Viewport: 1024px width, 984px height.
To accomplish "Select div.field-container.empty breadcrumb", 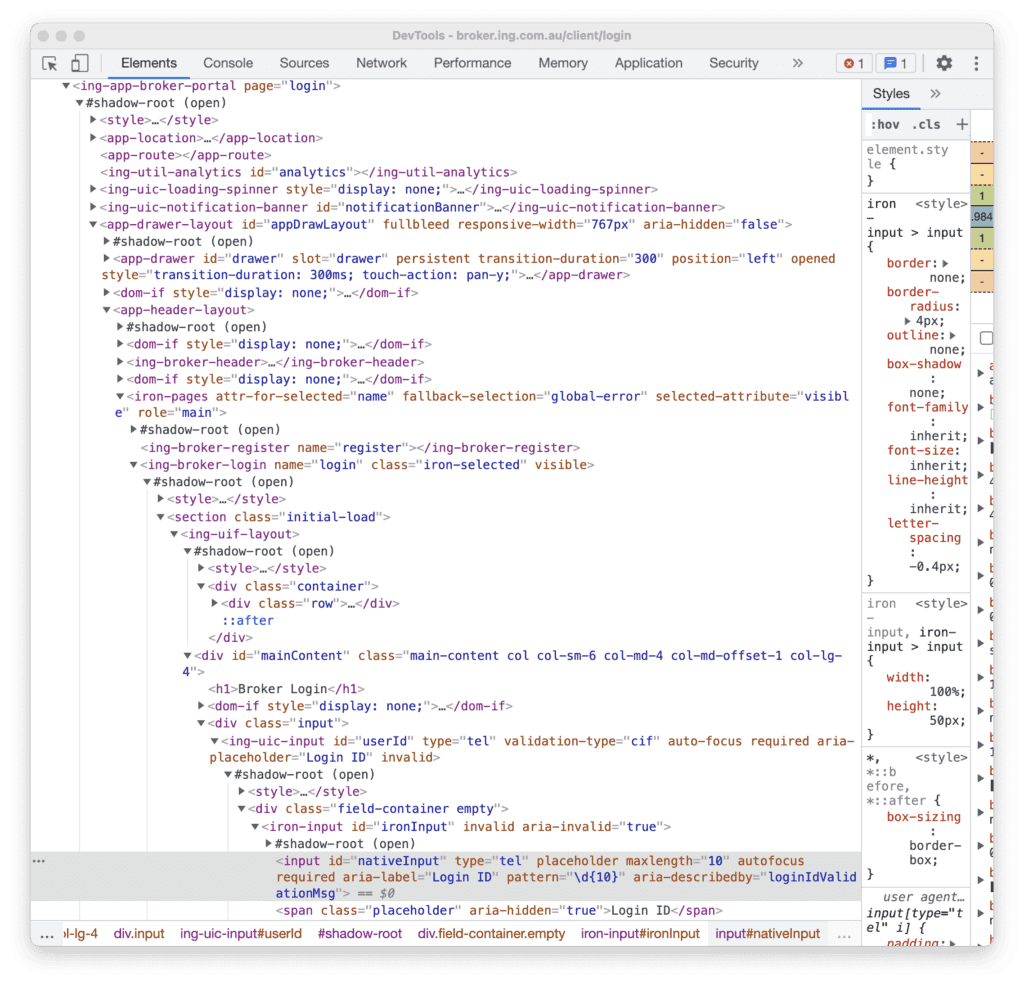I will pos(492,934).
